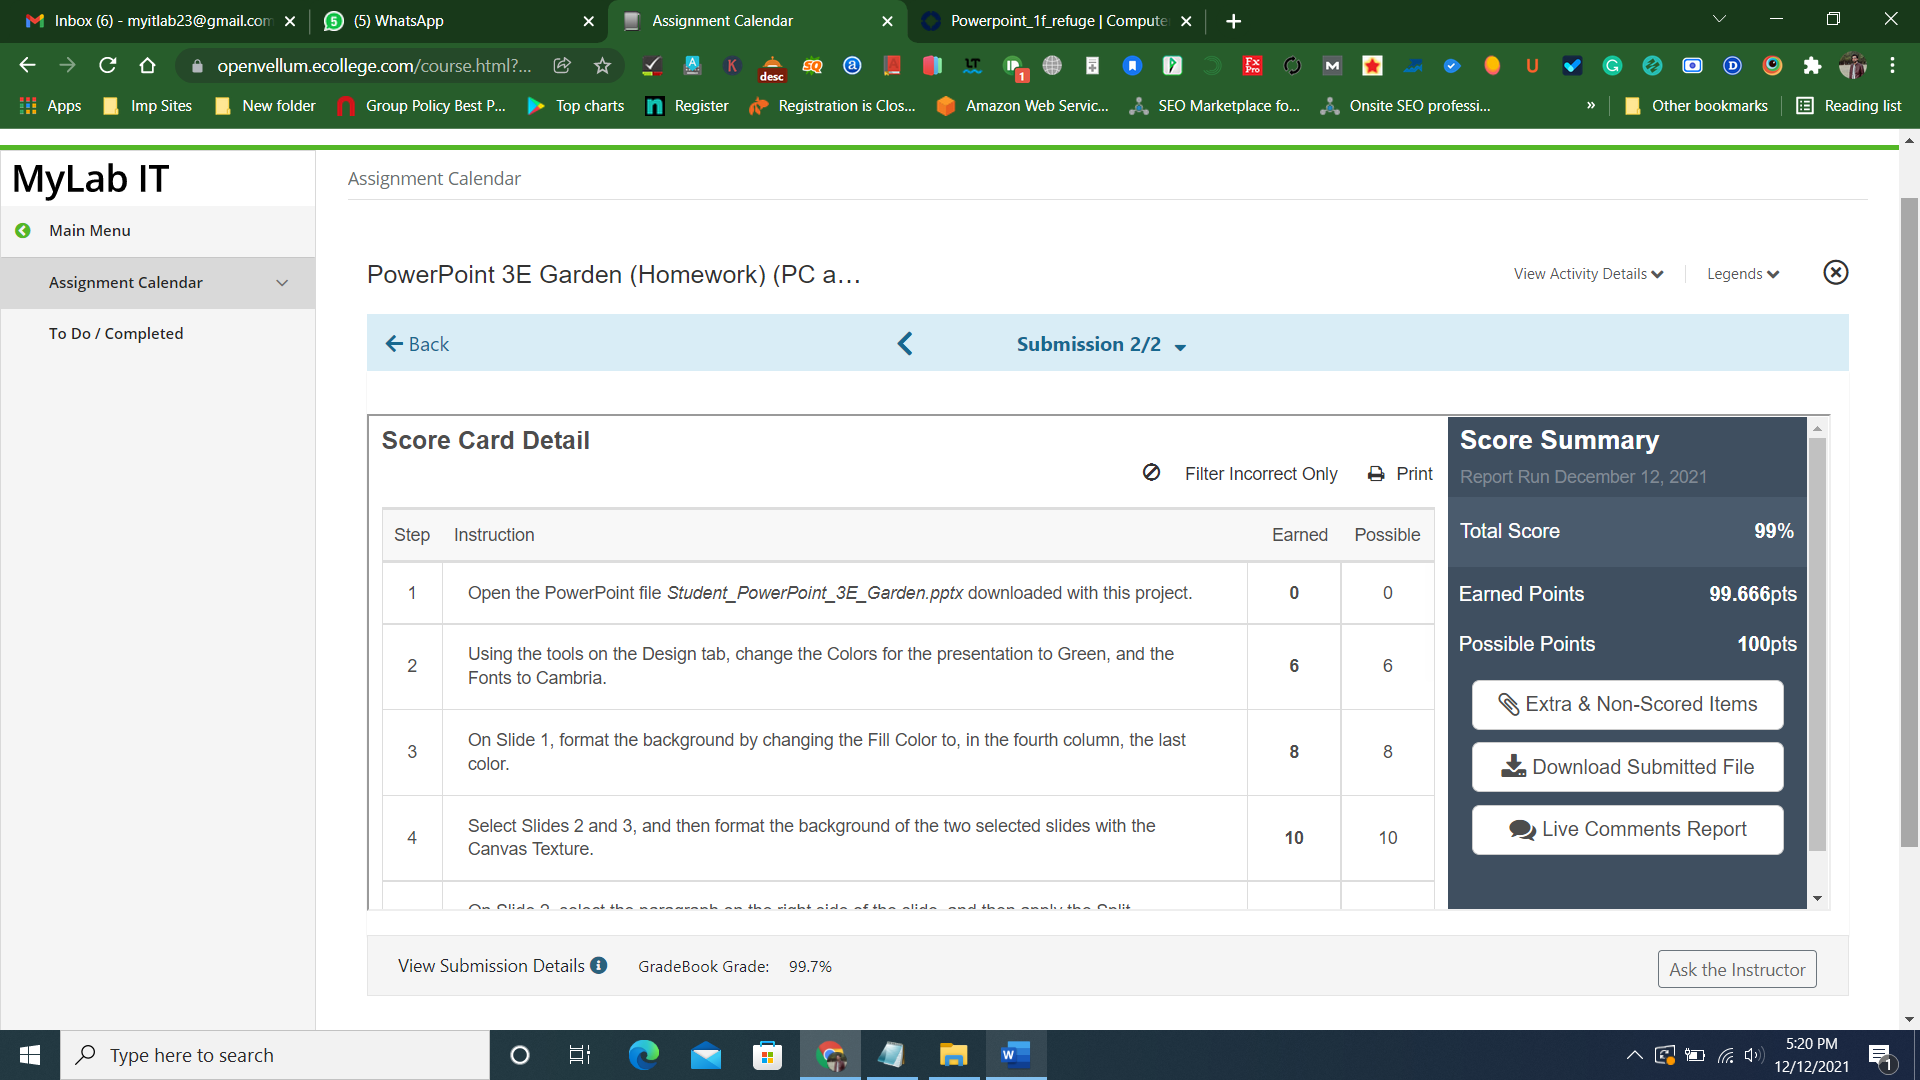The width and height of the screenshot is (1920, 1080).
Task: Switch to the WhatsApp tab
Action: [x=458, y=21]
